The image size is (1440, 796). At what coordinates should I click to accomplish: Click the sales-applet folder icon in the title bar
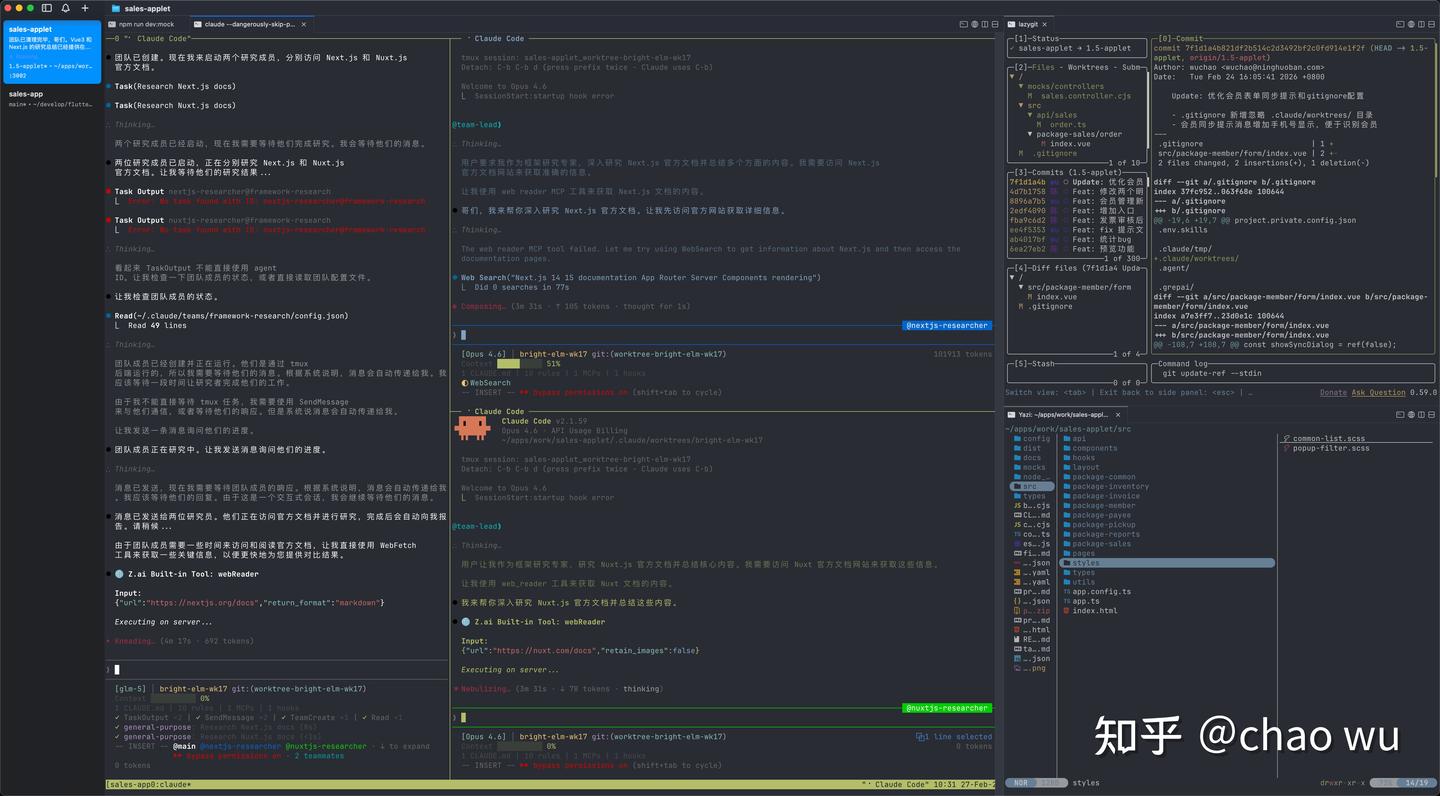coord(116,8)
